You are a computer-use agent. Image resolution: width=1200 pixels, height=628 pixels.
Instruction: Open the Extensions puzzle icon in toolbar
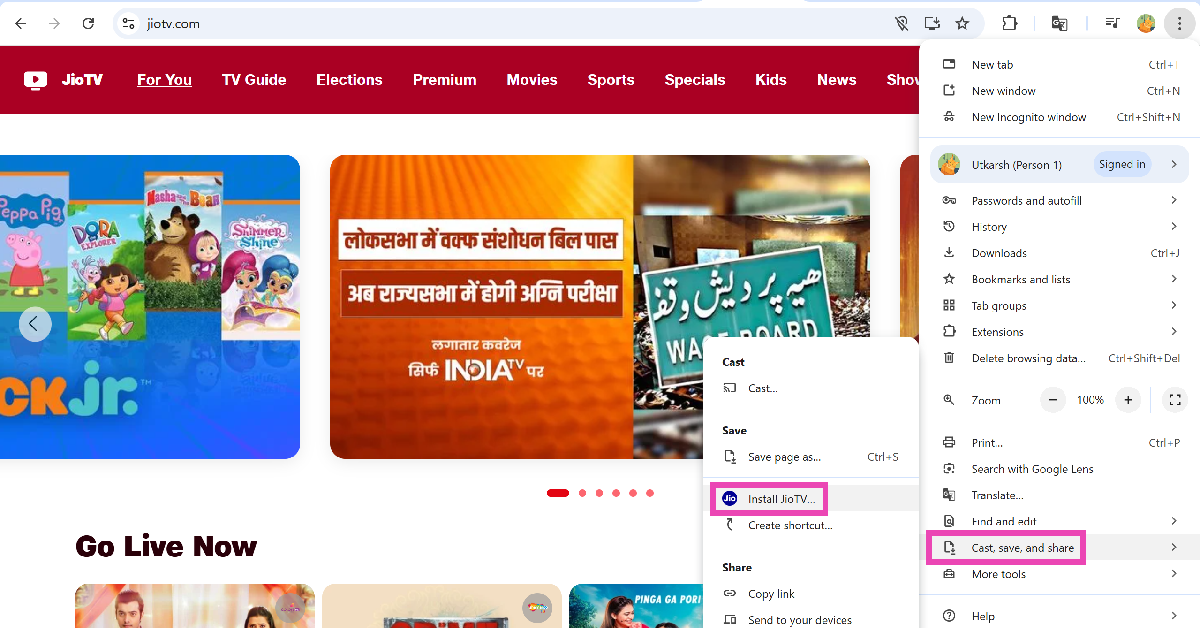[1010, 23]
